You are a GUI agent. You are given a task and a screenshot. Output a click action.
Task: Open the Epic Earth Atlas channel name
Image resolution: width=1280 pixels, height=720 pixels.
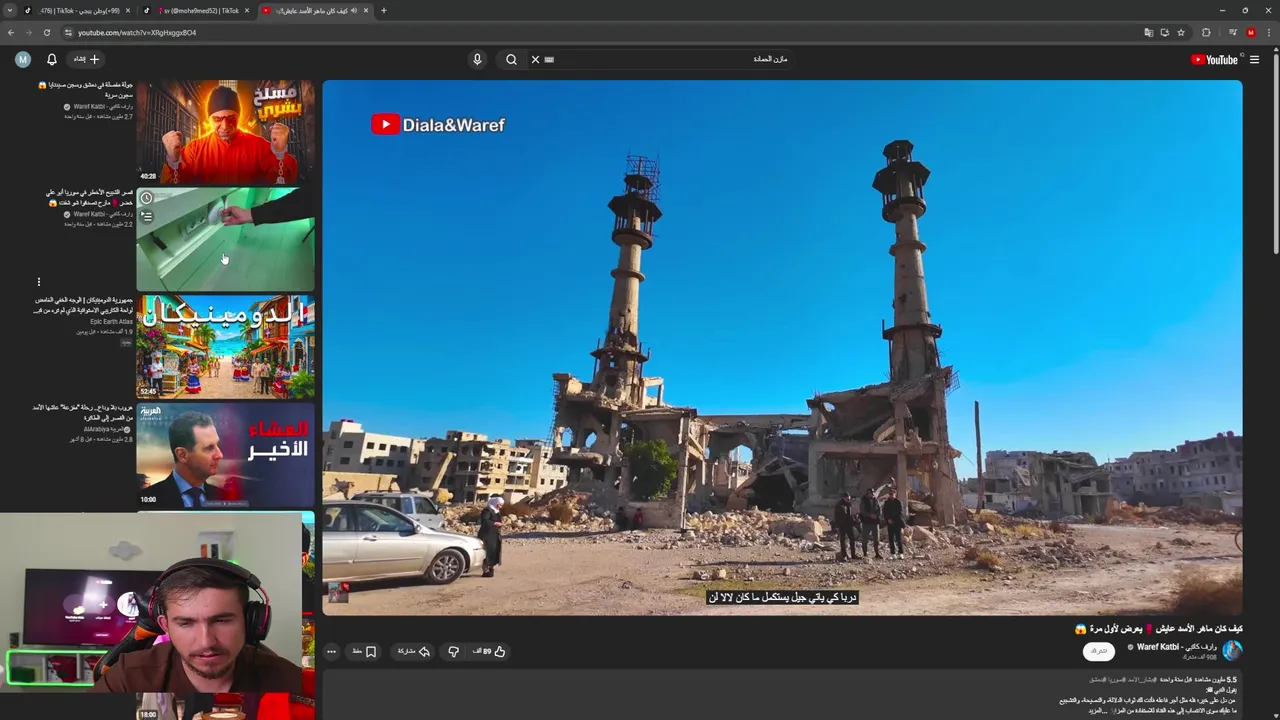click(111, 321)
